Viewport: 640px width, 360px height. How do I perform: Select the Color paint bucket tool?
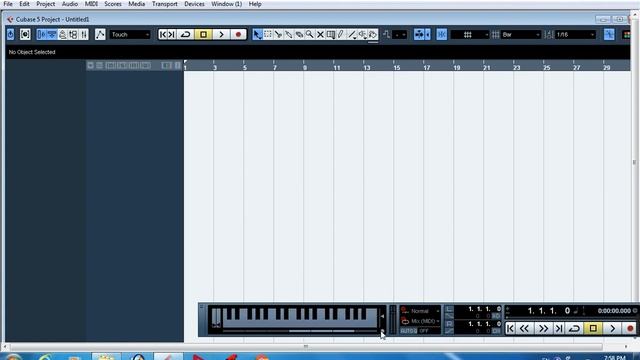(x=373, y=35)
